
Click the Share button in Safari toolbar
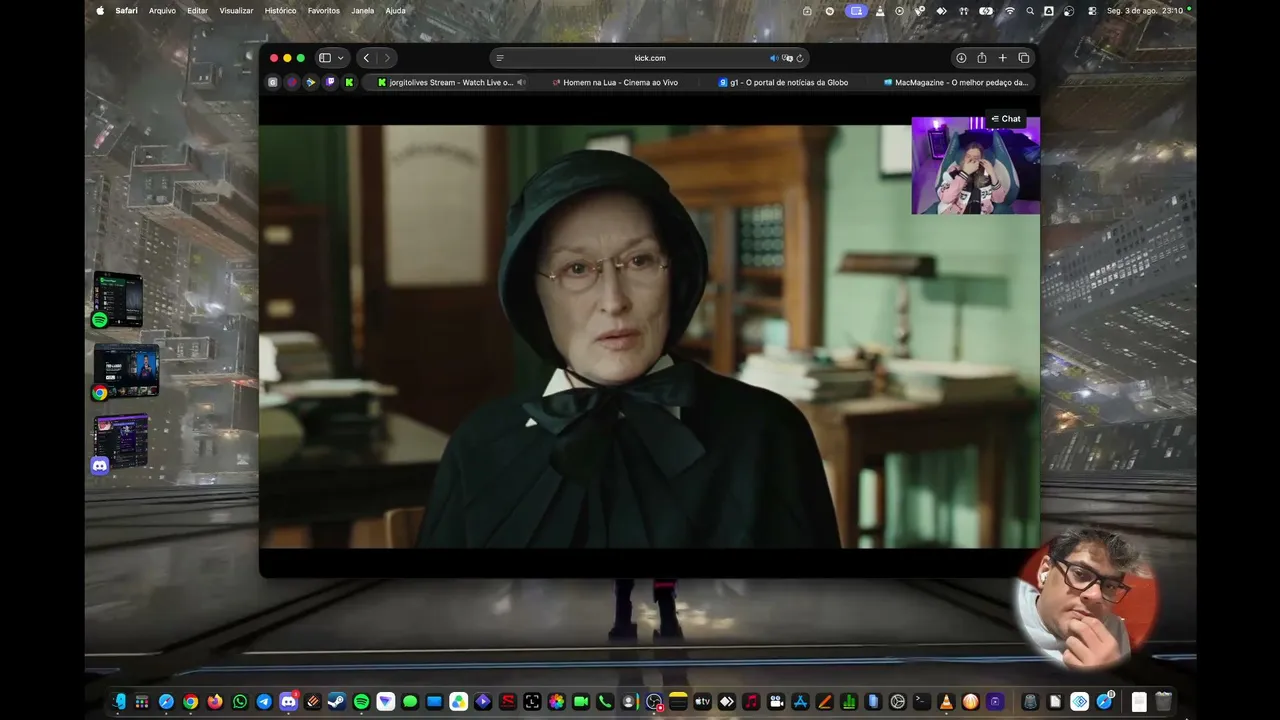click(x=982, y=58)
